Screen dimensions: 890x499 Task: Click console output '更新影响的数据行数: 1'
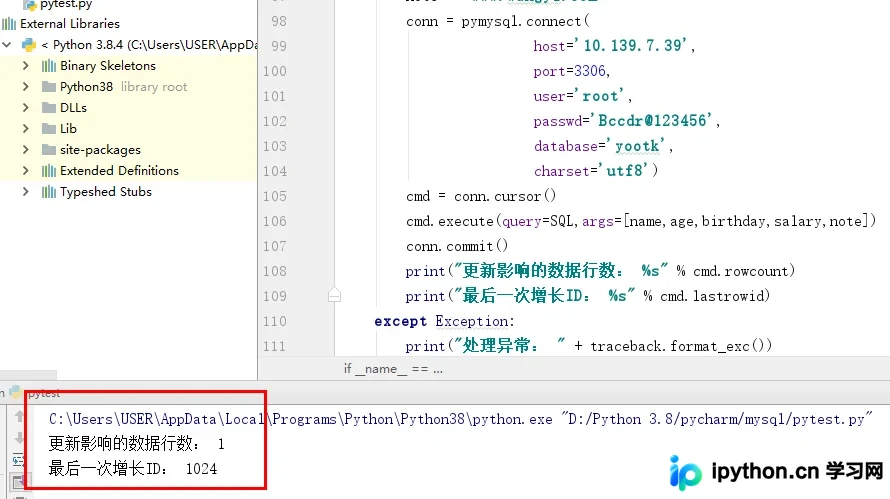point(137,443)
